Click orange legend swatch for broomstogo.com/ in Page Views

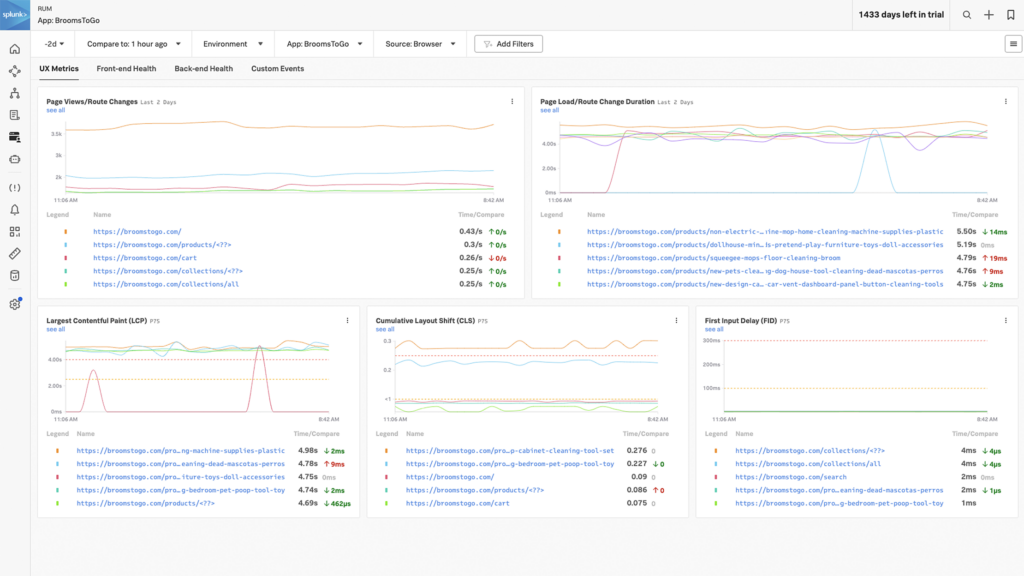(x=66, y=231)
